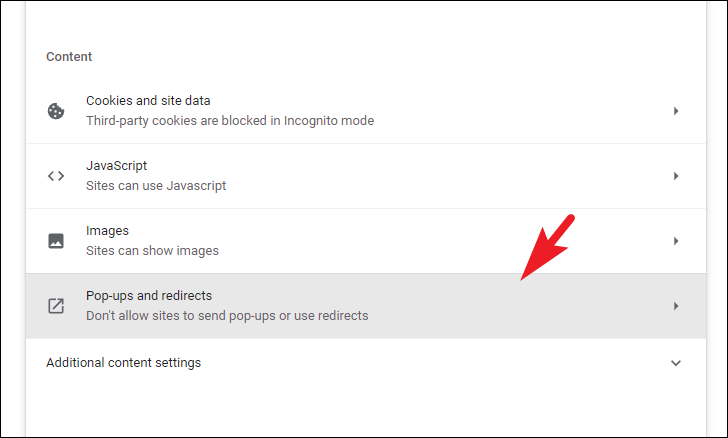Click the cookie icon
The image size is (728, 438).
[56, 111]
